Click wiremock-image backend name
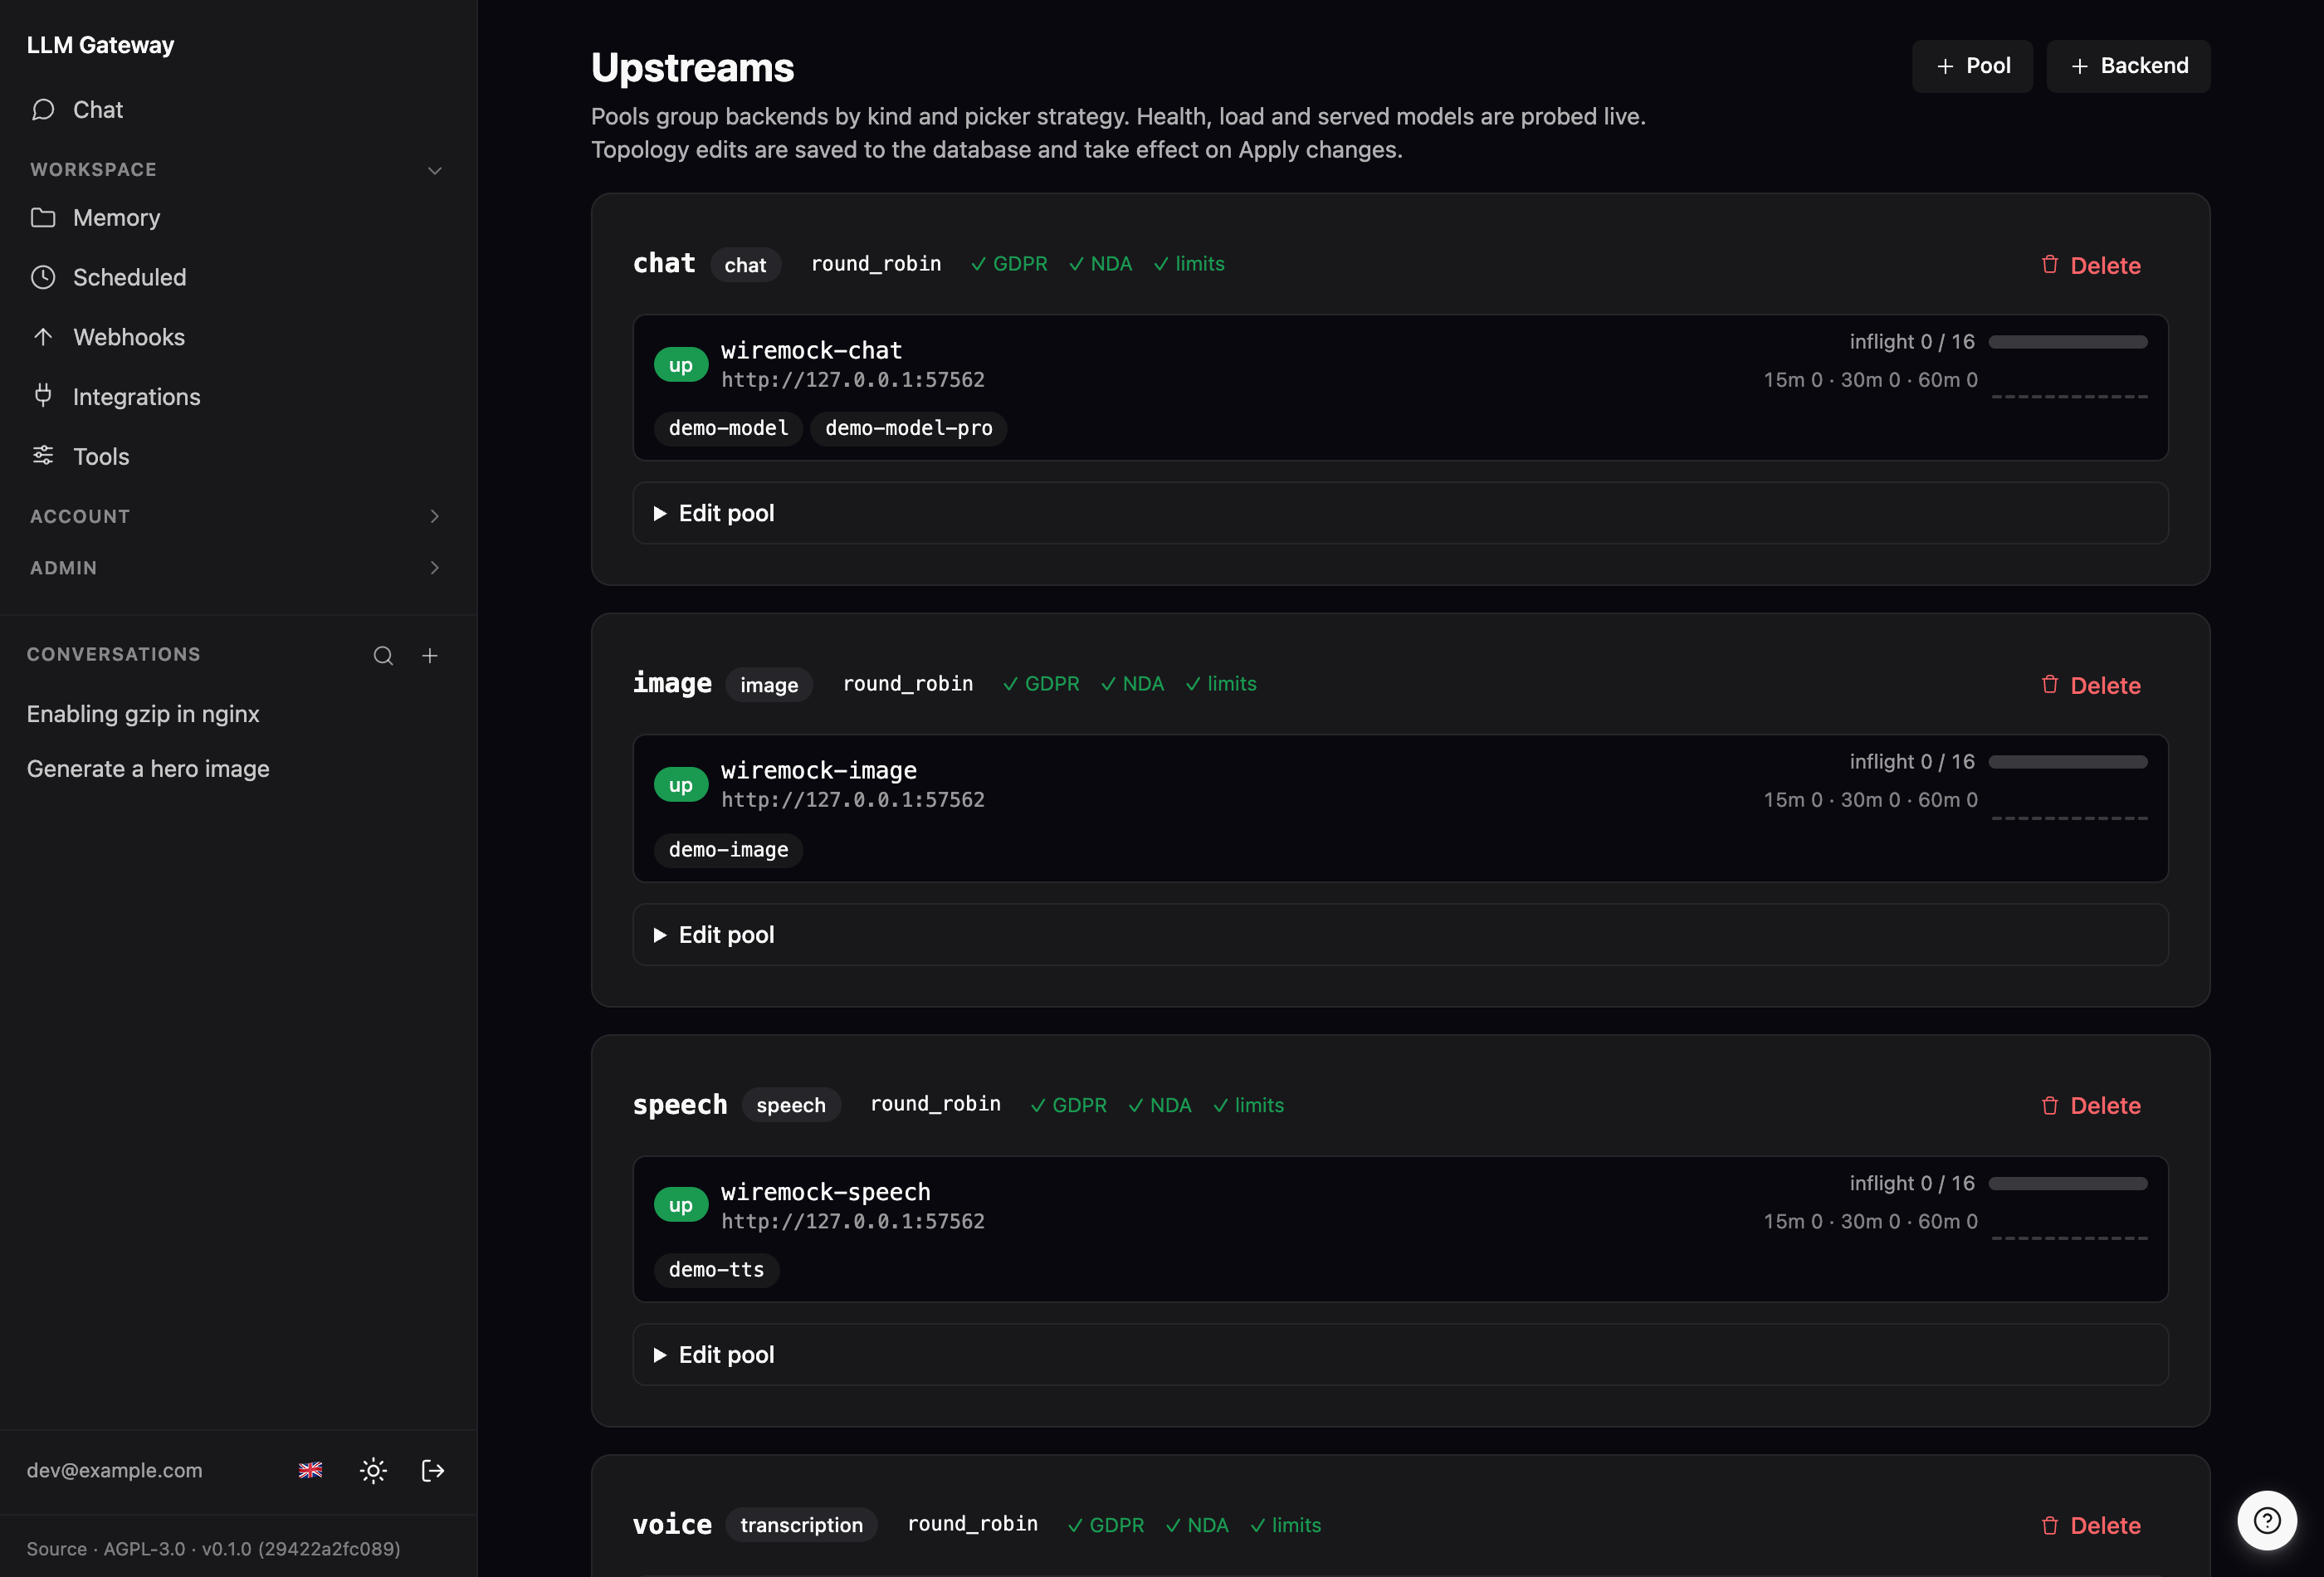 pos(819,771)
